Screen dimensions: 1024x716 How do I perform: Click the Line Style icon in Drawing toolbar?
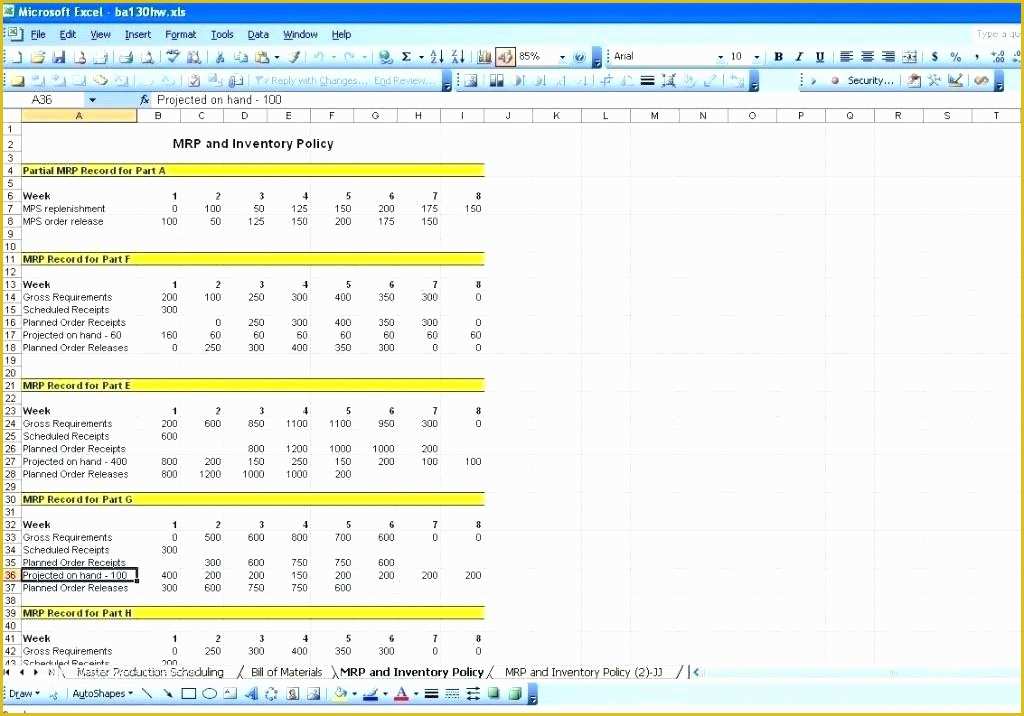coord(431,694)
